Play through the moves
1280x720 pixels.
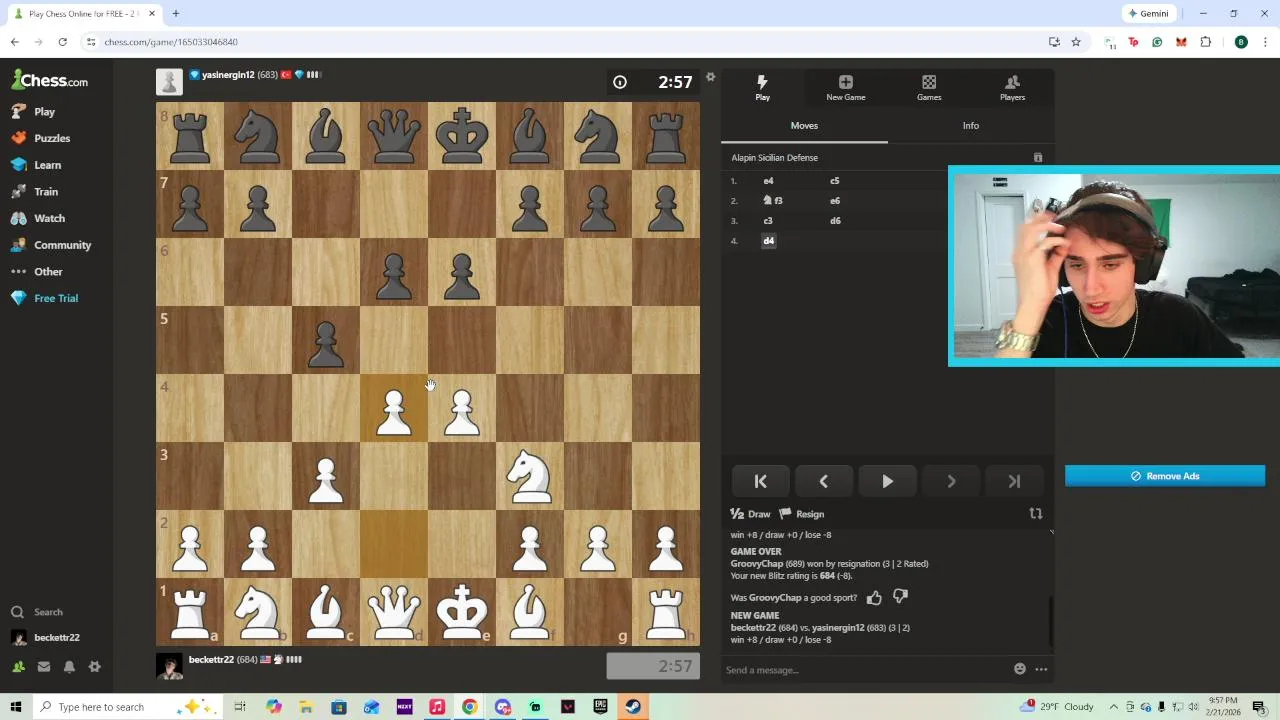tap(888, 482)
